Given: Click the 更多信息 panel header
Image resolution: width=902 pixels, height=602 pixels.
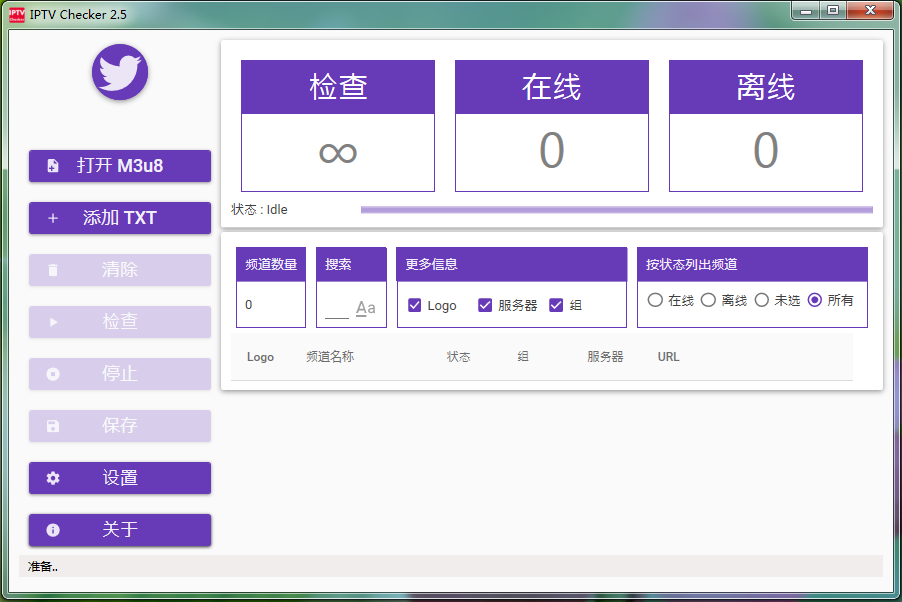Looking at the screenshot, I should click(511, 264).
